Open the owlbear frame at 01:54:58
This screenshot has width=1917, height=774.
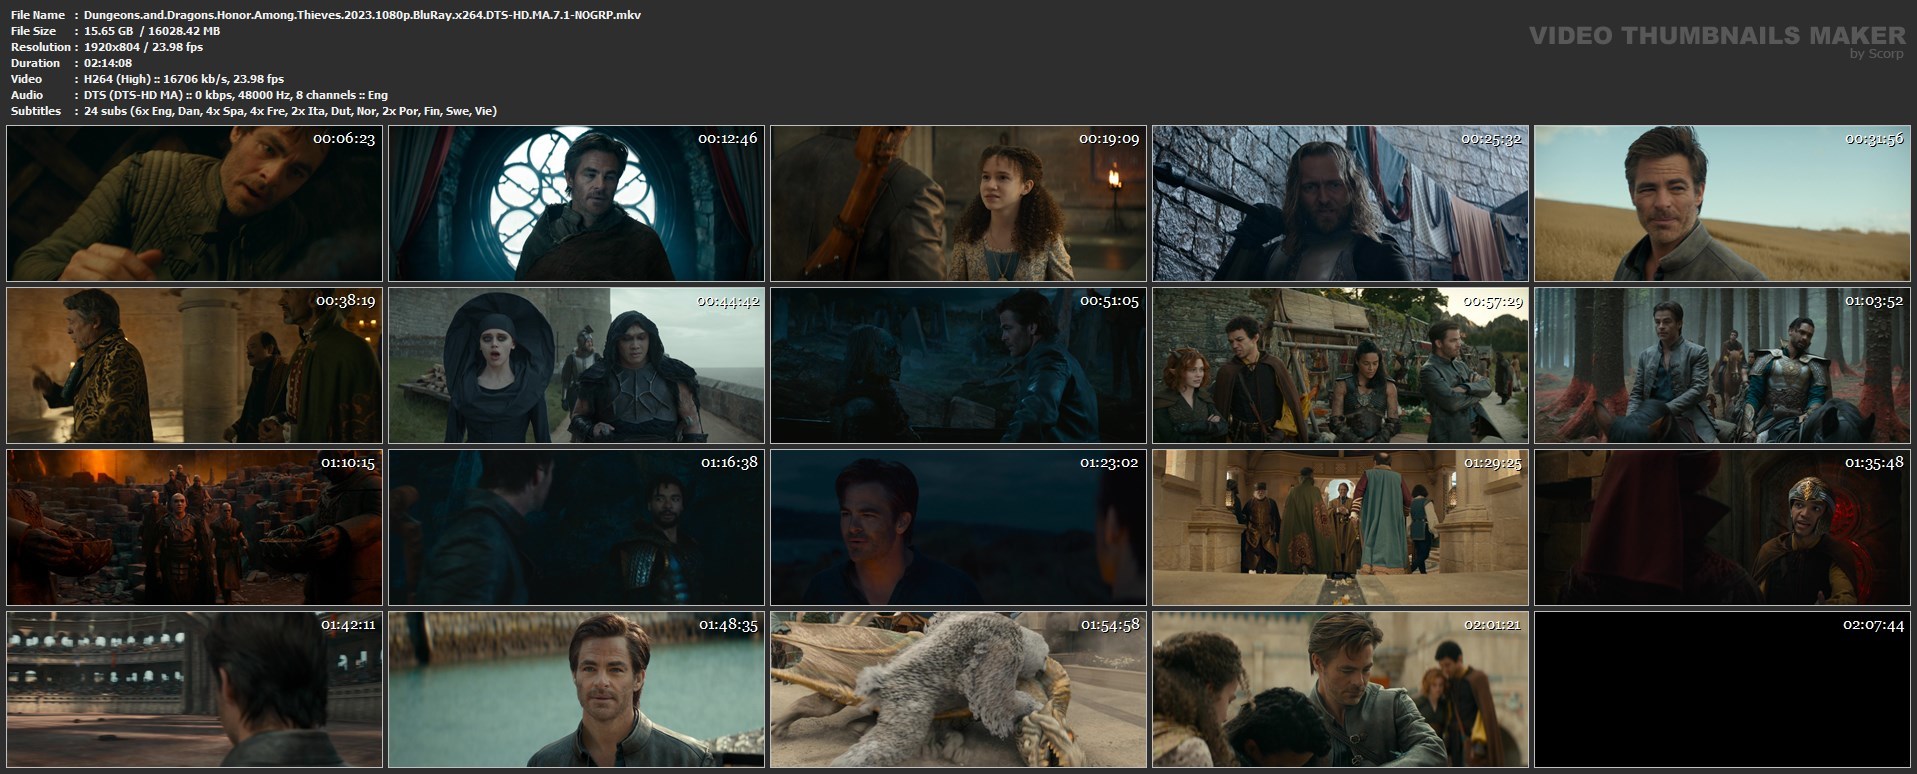click(958, 690)
